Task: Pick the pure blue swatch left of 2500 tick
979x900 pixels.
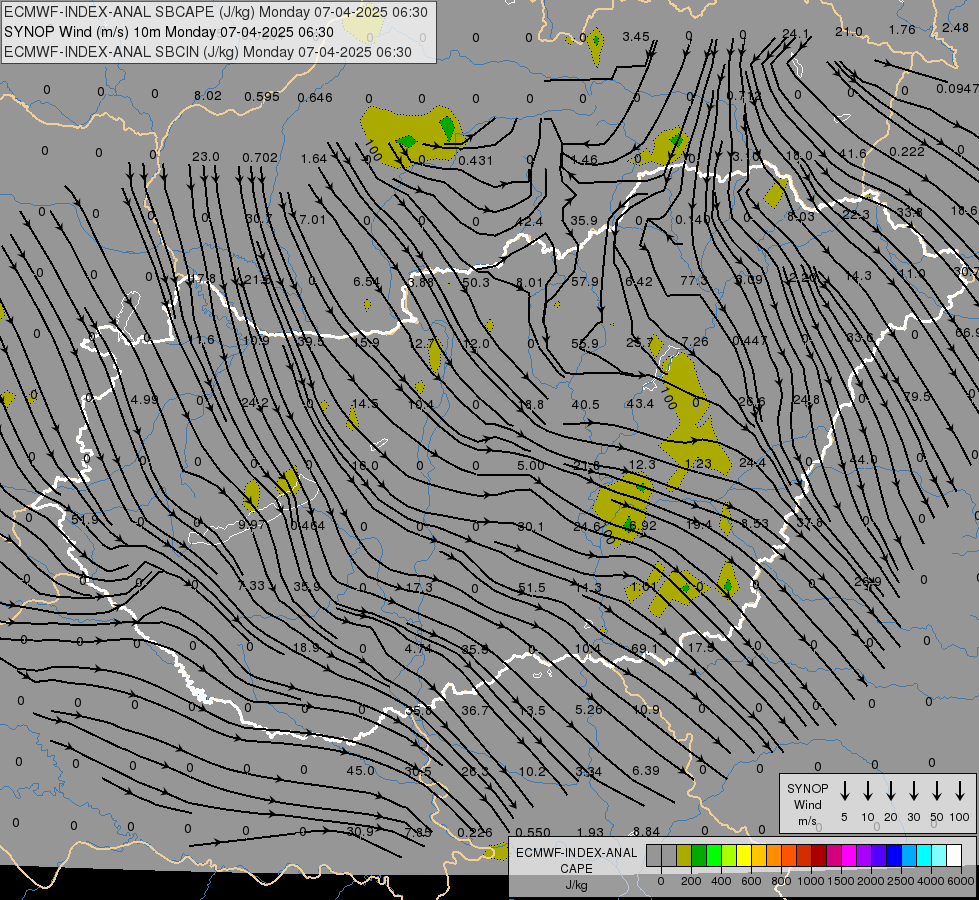Action: coord(893,856)
